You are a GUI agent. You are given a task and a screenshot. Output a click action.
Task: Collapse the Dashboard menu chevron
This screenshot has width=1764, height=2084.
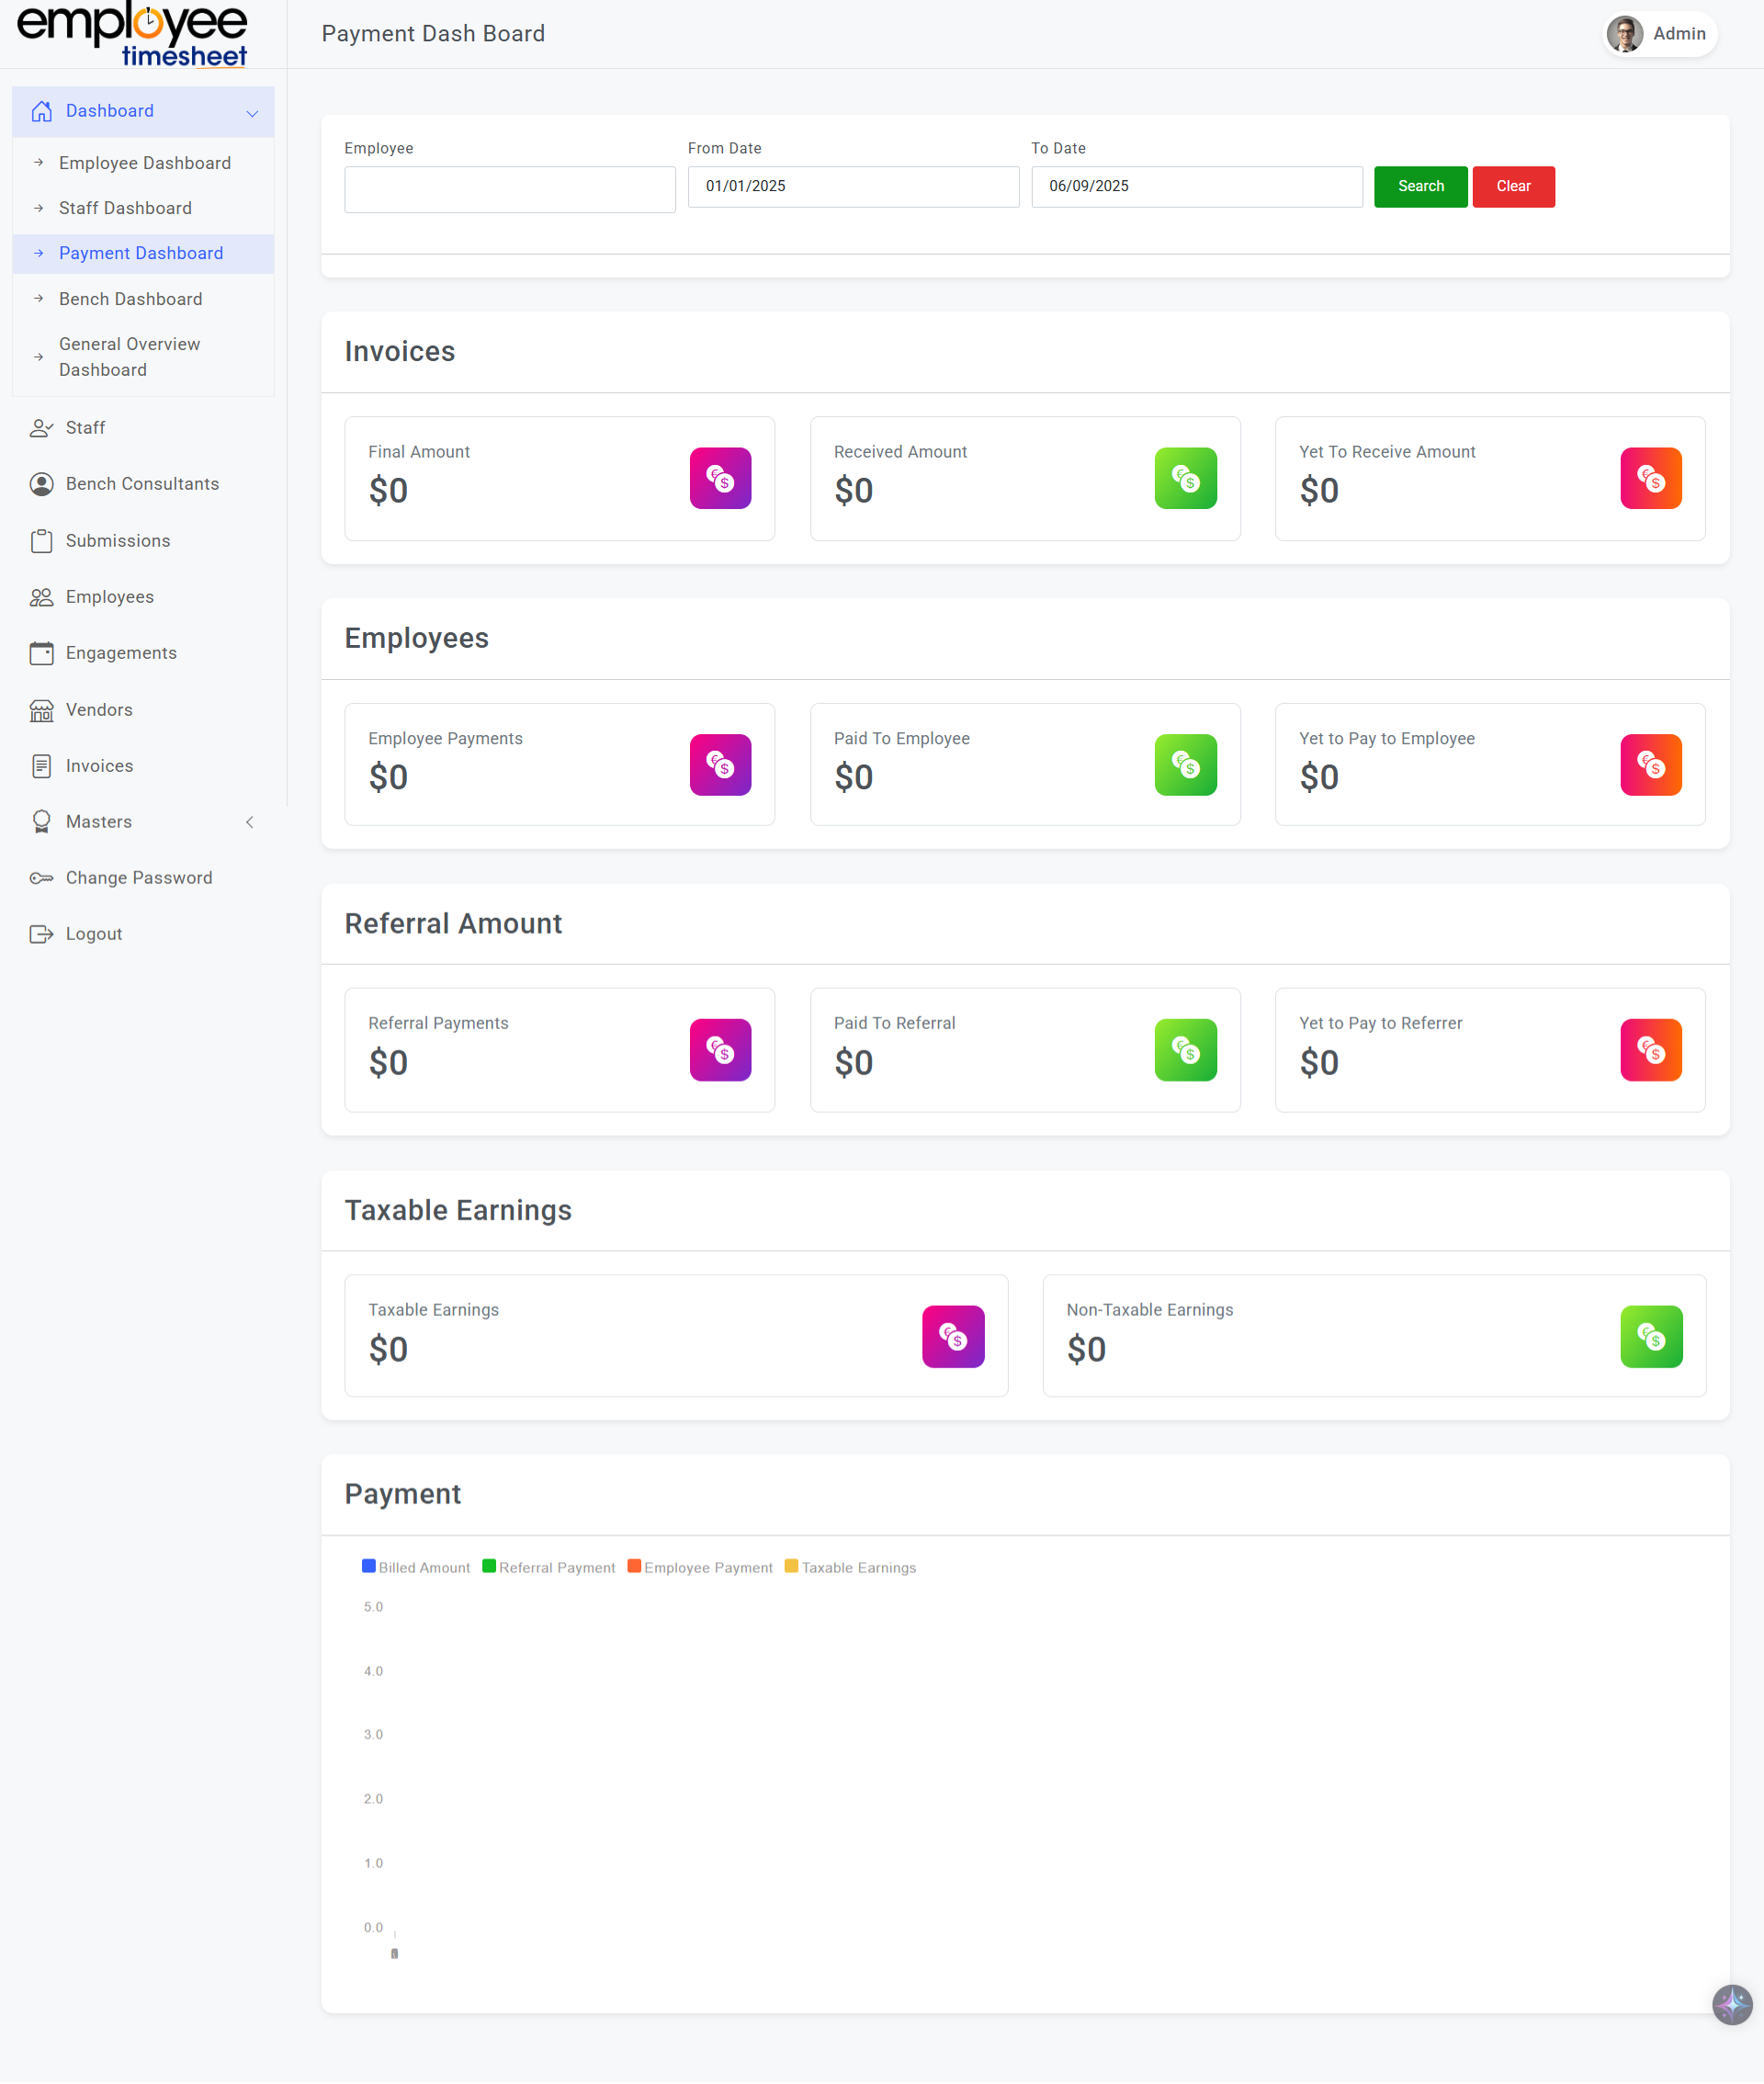252,112
